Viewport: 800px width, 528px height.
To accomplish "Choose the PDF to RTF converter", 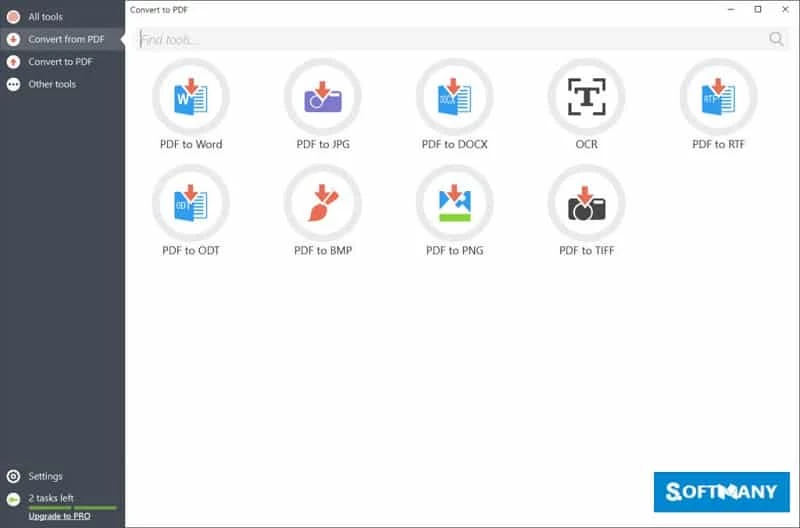I will coord(718,97).
